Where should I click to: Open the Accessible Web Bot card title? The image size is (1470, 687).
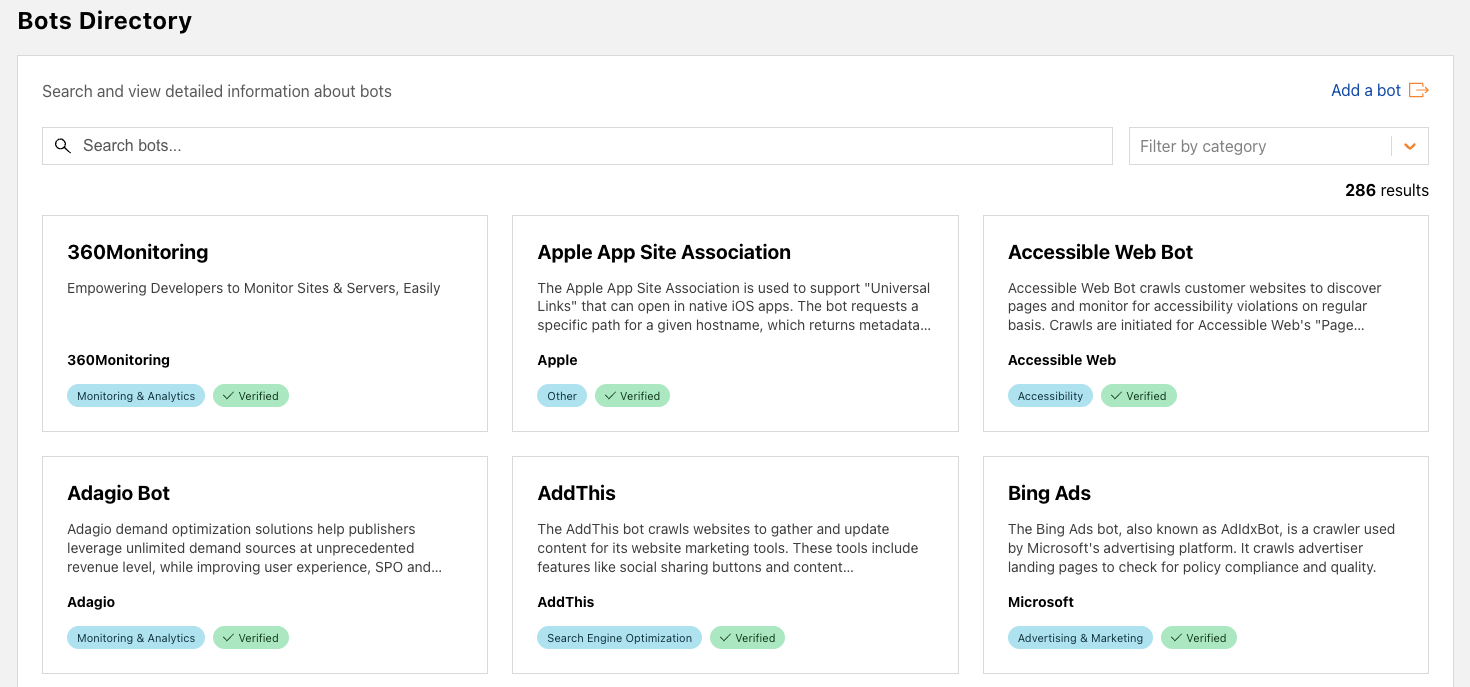(x=1100, y=252)
